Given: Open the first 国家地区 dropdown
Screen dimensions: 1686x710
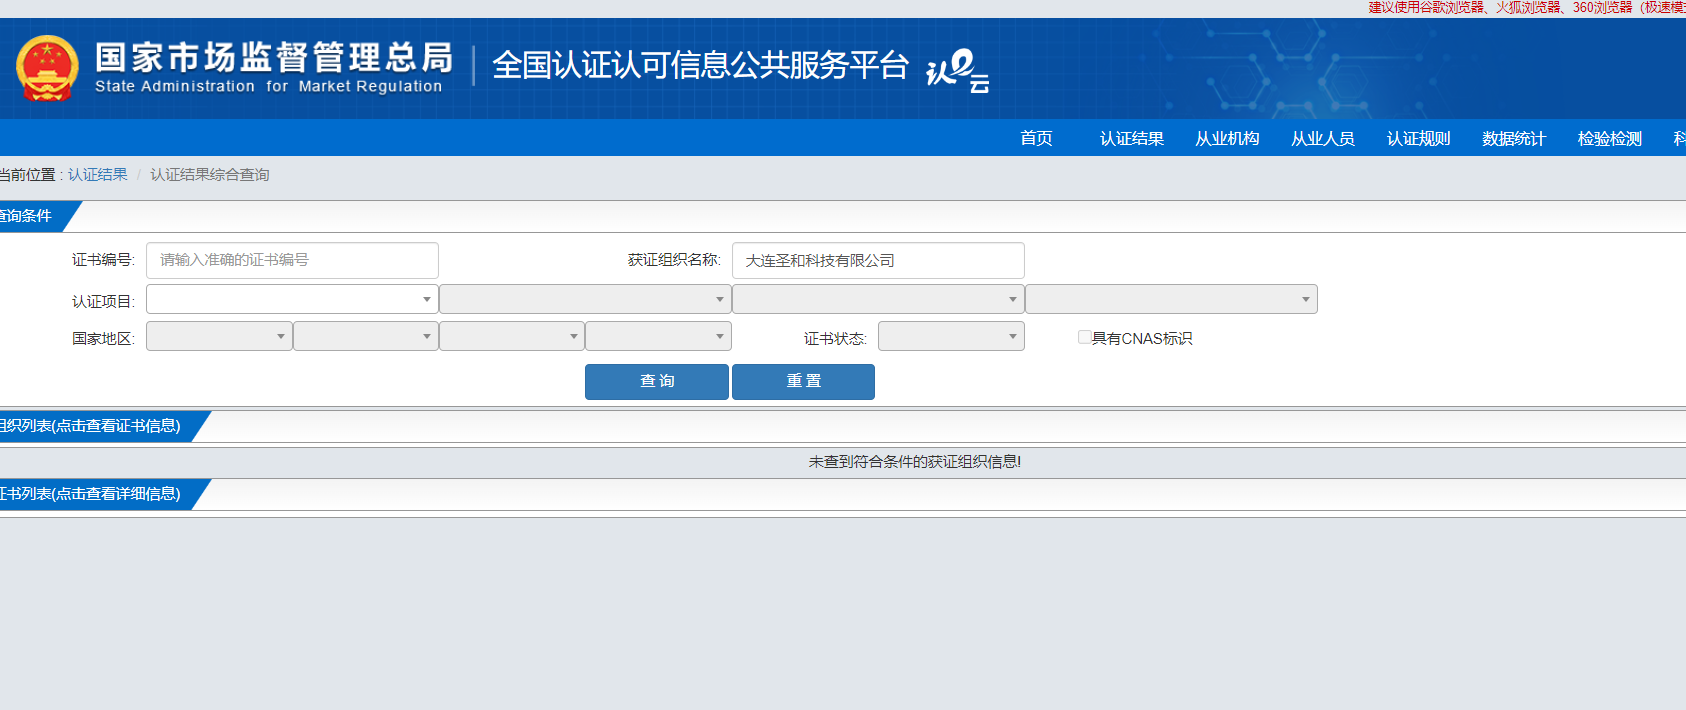Looking at the screenshot, I should (219, 336).
